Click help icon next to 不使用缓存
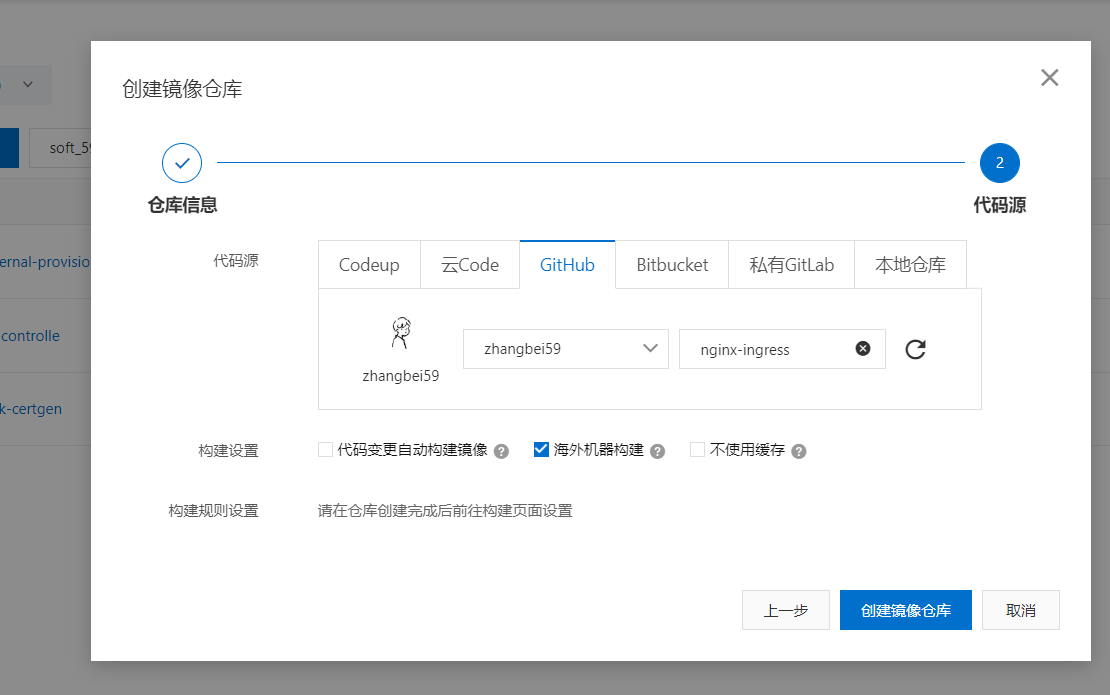This screenshot has height=695, width=1110. [x=798, y=451]
